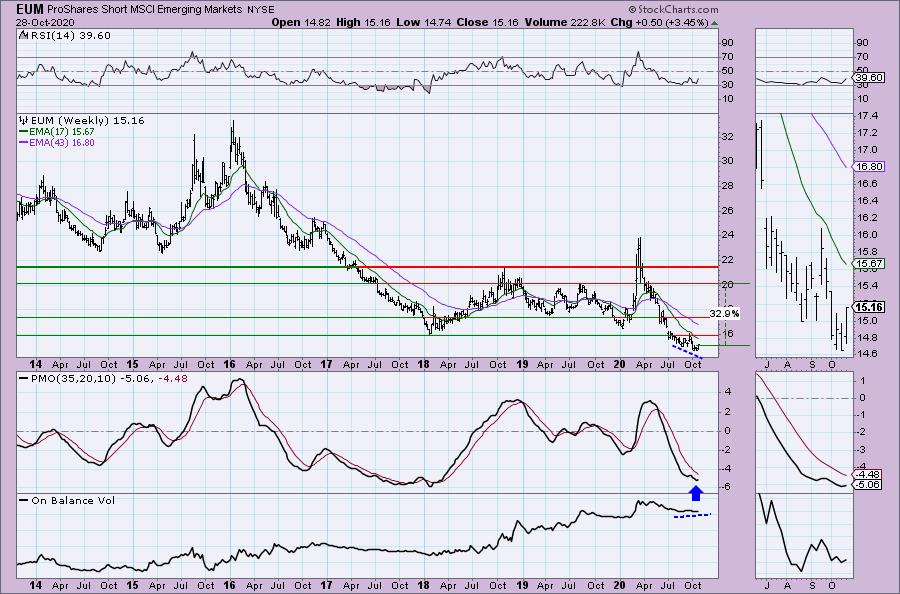Click the NYSE exchange label

pyautogui.click(x=262, y=10)
